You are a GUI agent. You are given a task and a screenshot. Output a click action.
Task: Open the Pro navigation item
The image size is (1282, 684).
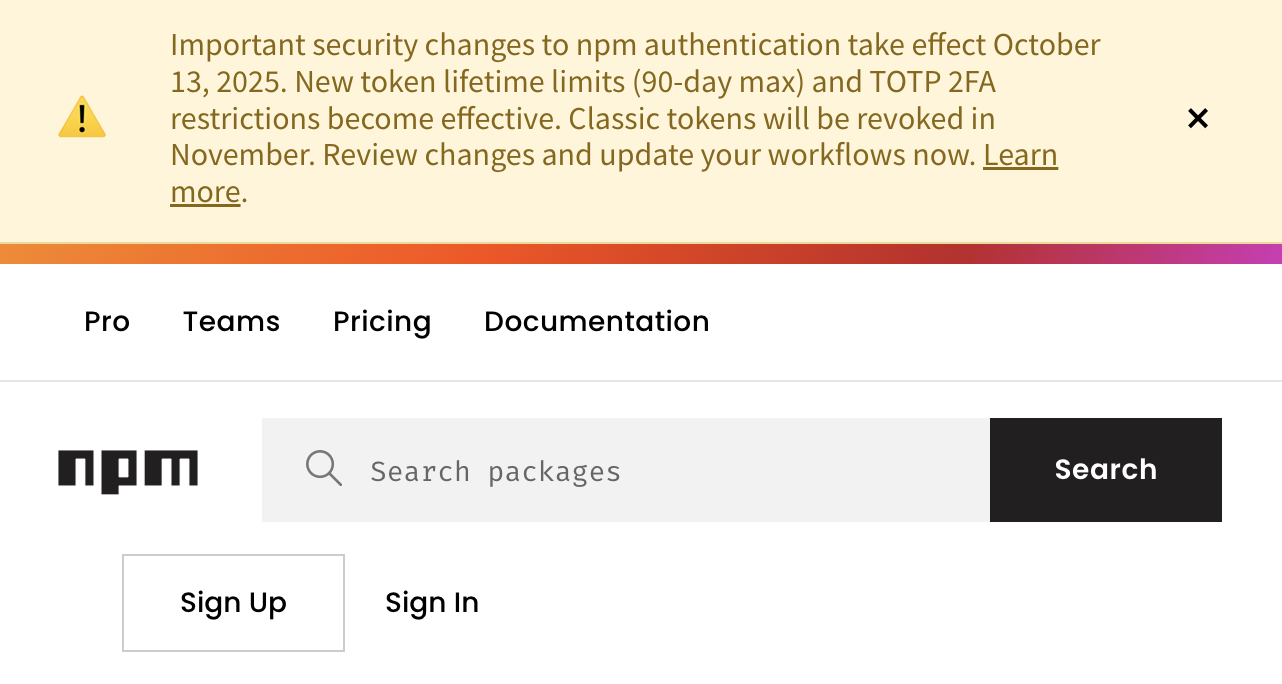[x=106, y=321]
